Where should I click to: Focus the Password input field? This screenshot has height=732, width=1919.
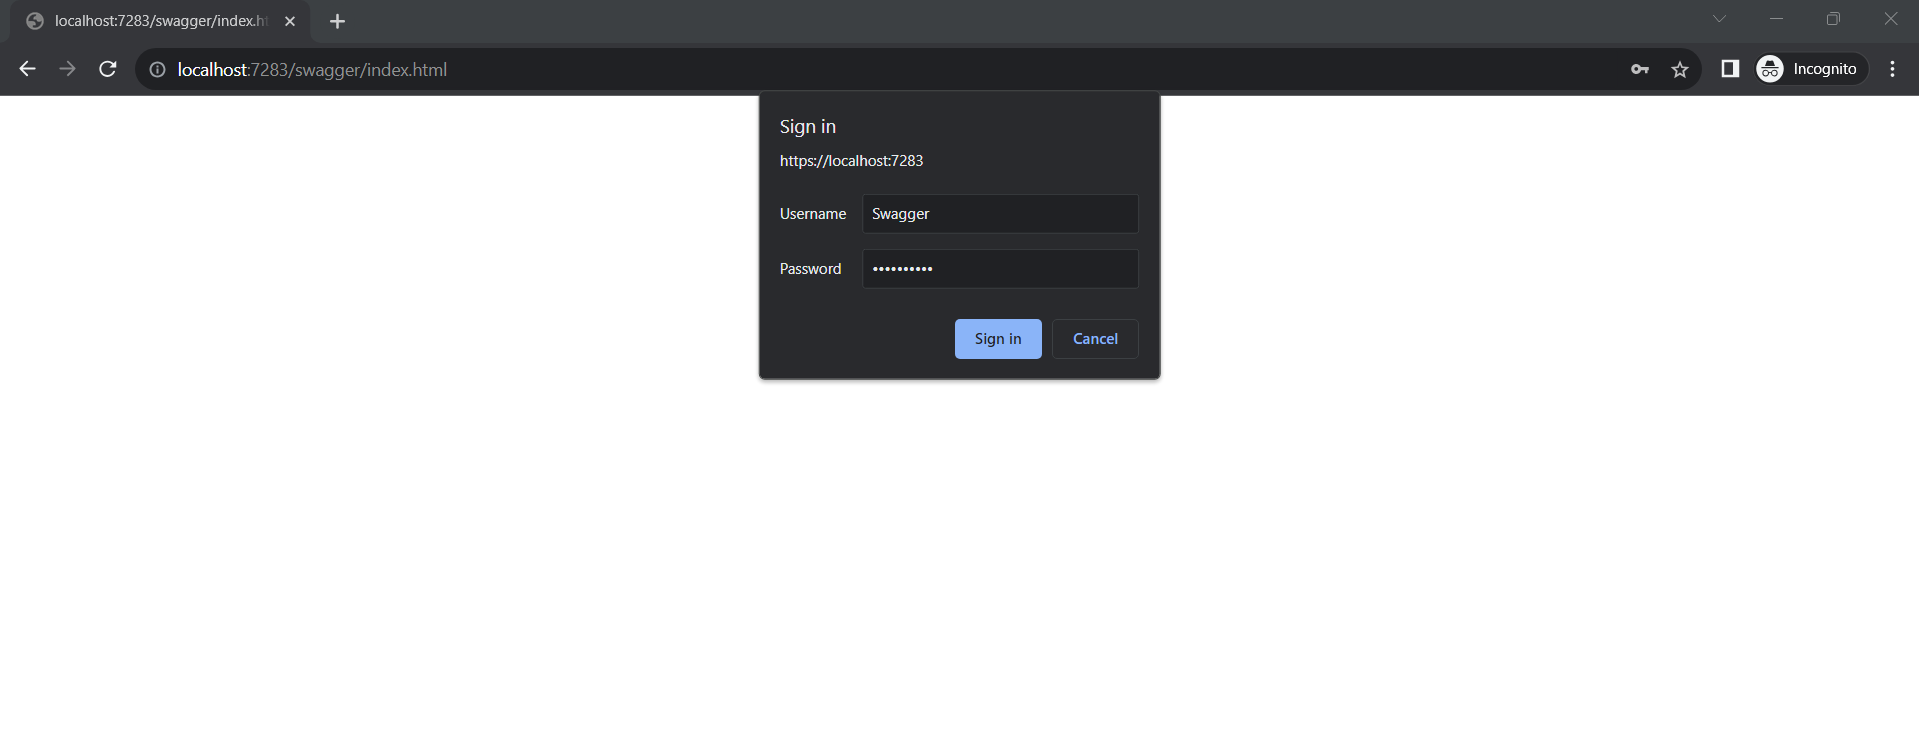1000,269
